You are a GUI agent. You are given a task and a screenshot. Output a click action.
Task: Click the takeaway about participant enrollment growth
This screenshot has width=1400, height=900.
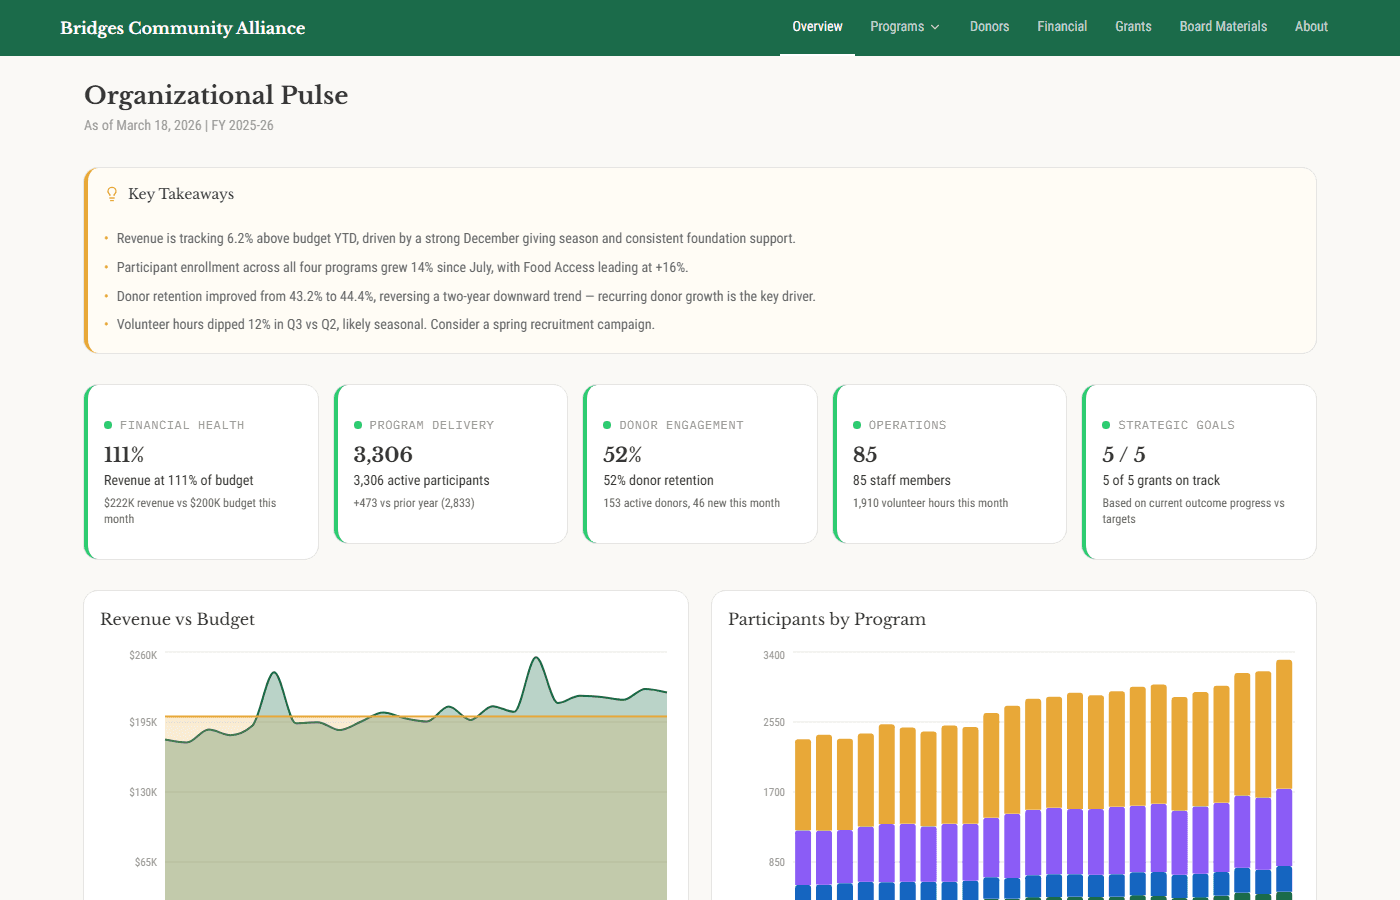click(x=402, y=267)
